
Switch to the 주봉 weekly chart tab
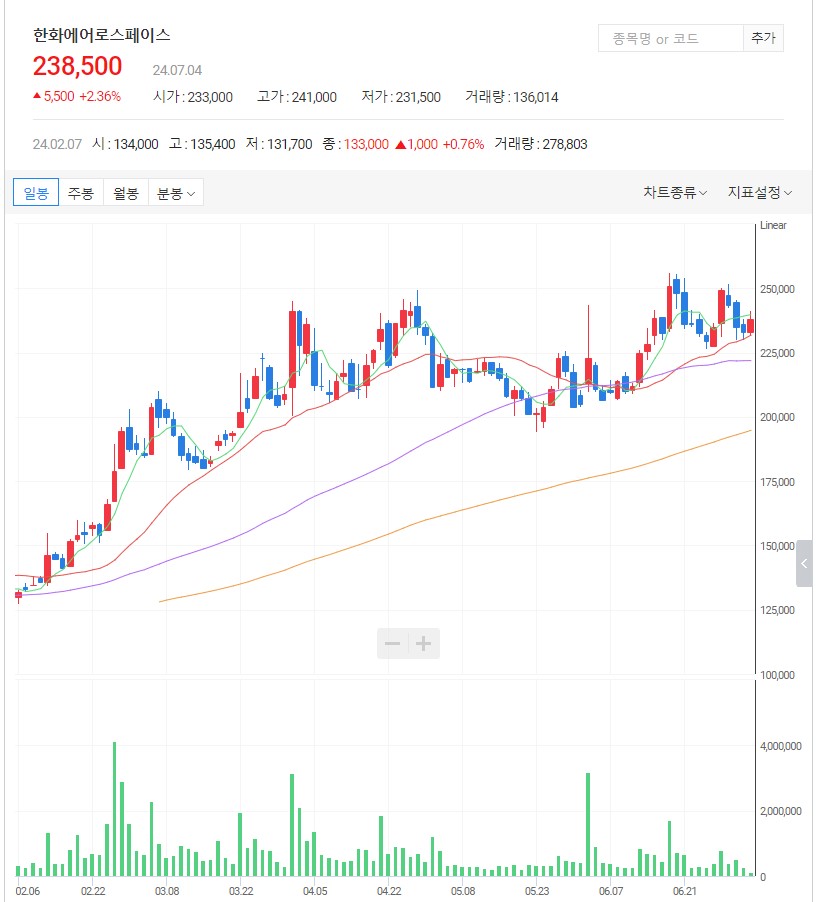pos(81,193)
